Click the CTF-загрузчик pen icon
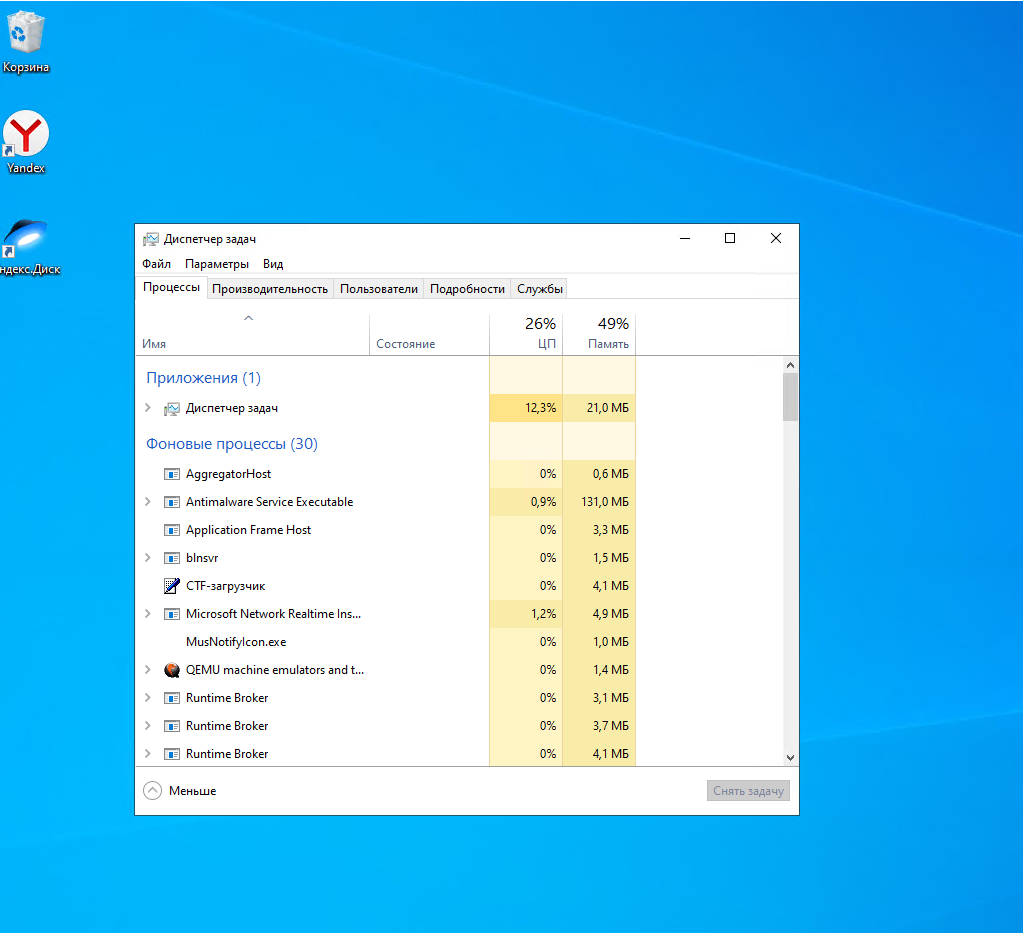This screenshot has width=1023, height=933. [x=172, y=586]
